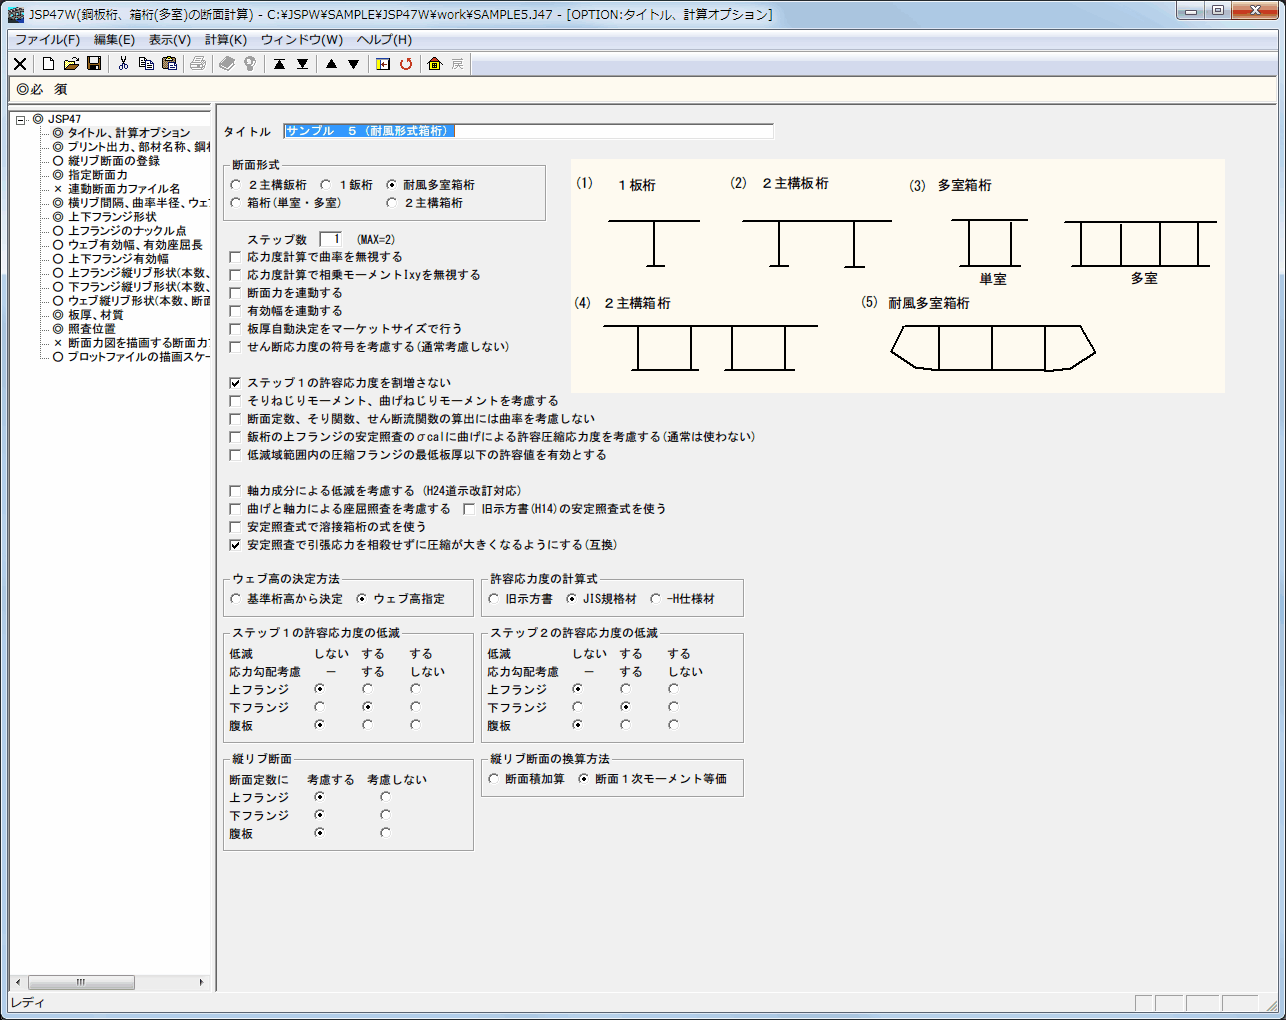Jump to first item with barred up-arrow
This screenshot has width=1286, height=1020.
(x=279, y=64)
